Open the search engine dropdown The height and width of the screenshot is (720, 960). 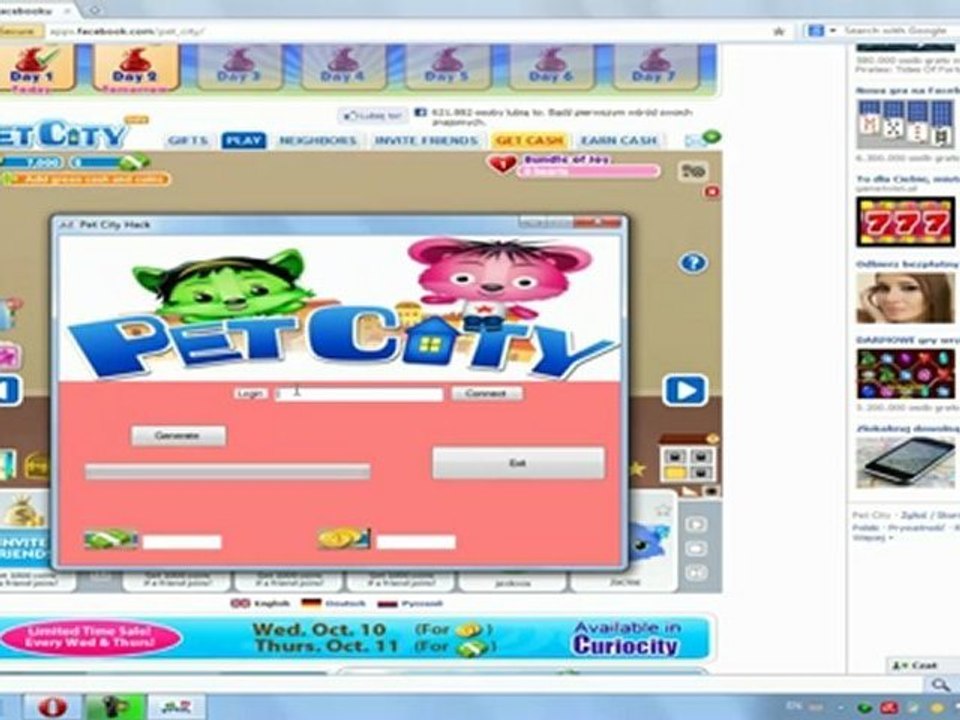(833, 30)
